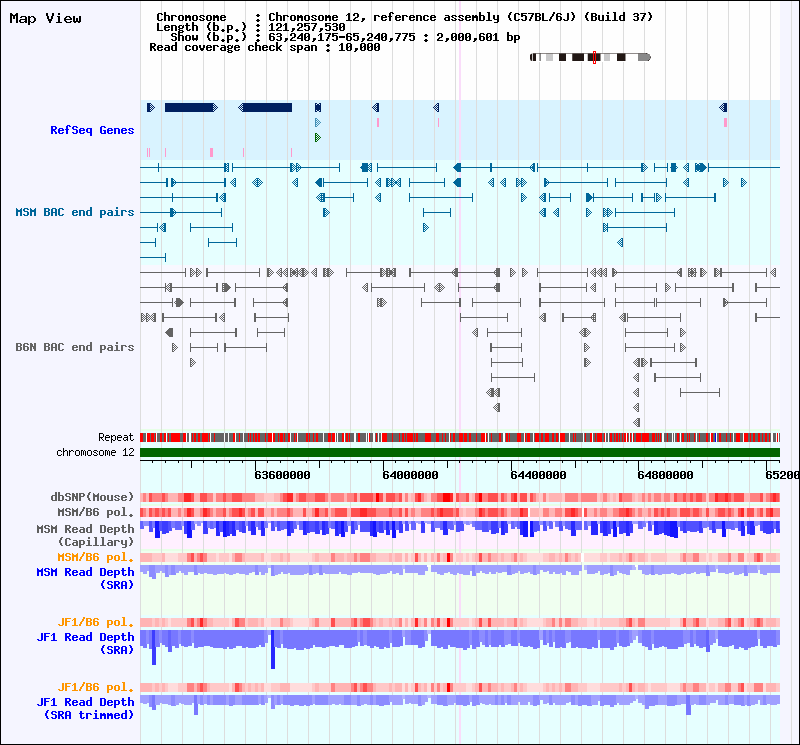The width and height of the screenshot is (800, 745).
Task: Click the 64800000 ruler position label
Action: pos(665,475)
